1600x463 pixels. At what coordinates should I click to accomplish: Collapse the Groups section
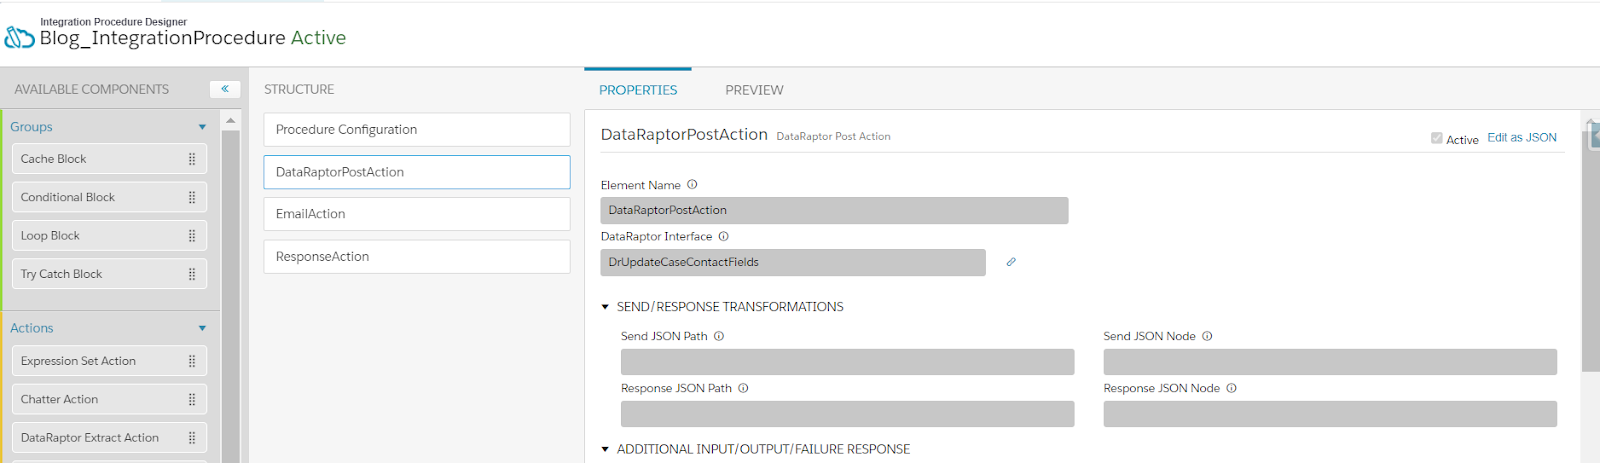point(202,127)
